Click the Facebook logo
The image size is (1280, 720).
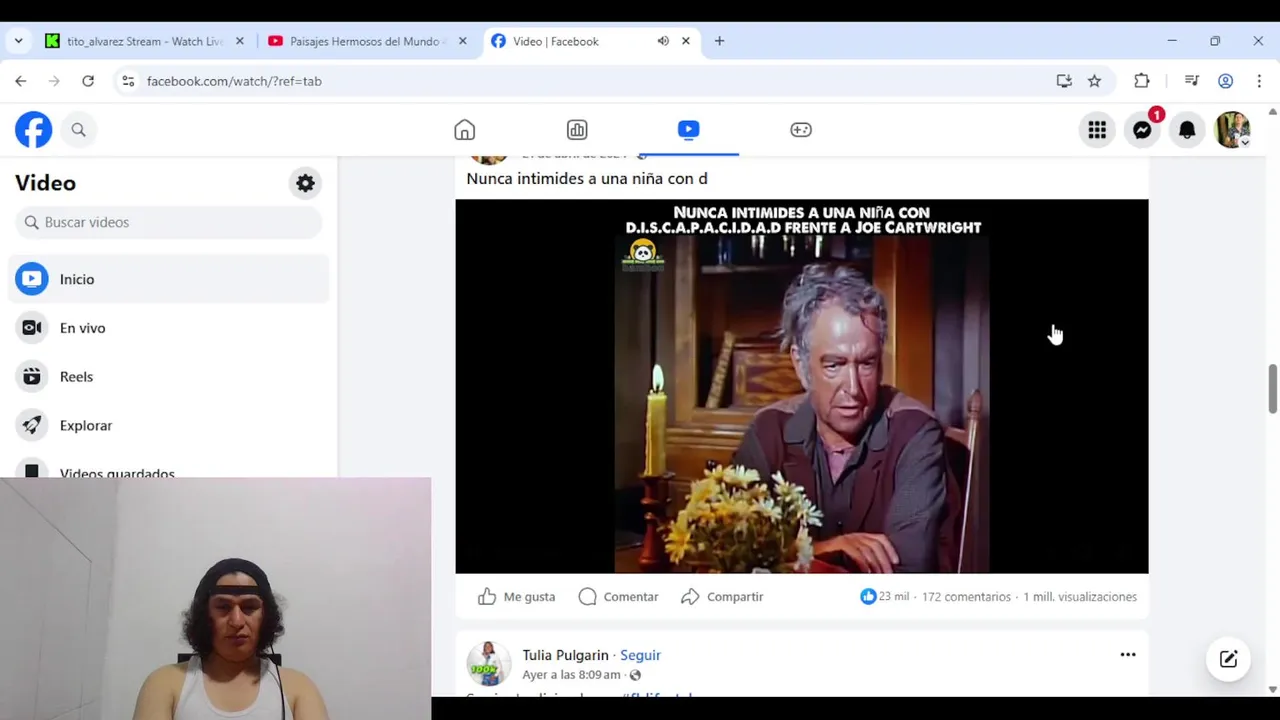(33, 130)
